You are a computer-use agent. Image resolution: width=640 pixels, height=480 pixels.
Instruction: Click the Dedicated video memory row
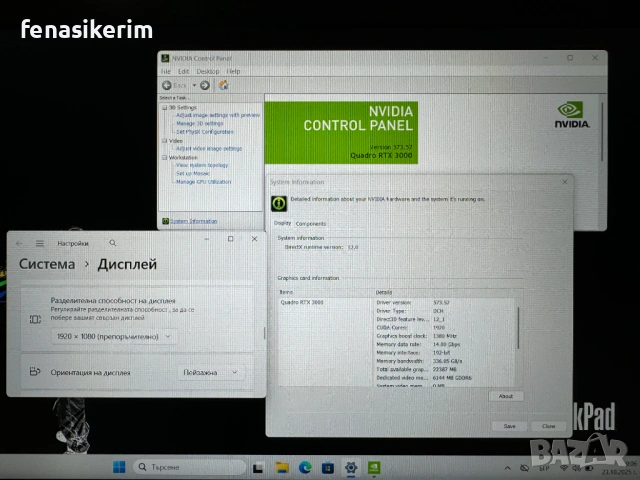coord(445,378)
